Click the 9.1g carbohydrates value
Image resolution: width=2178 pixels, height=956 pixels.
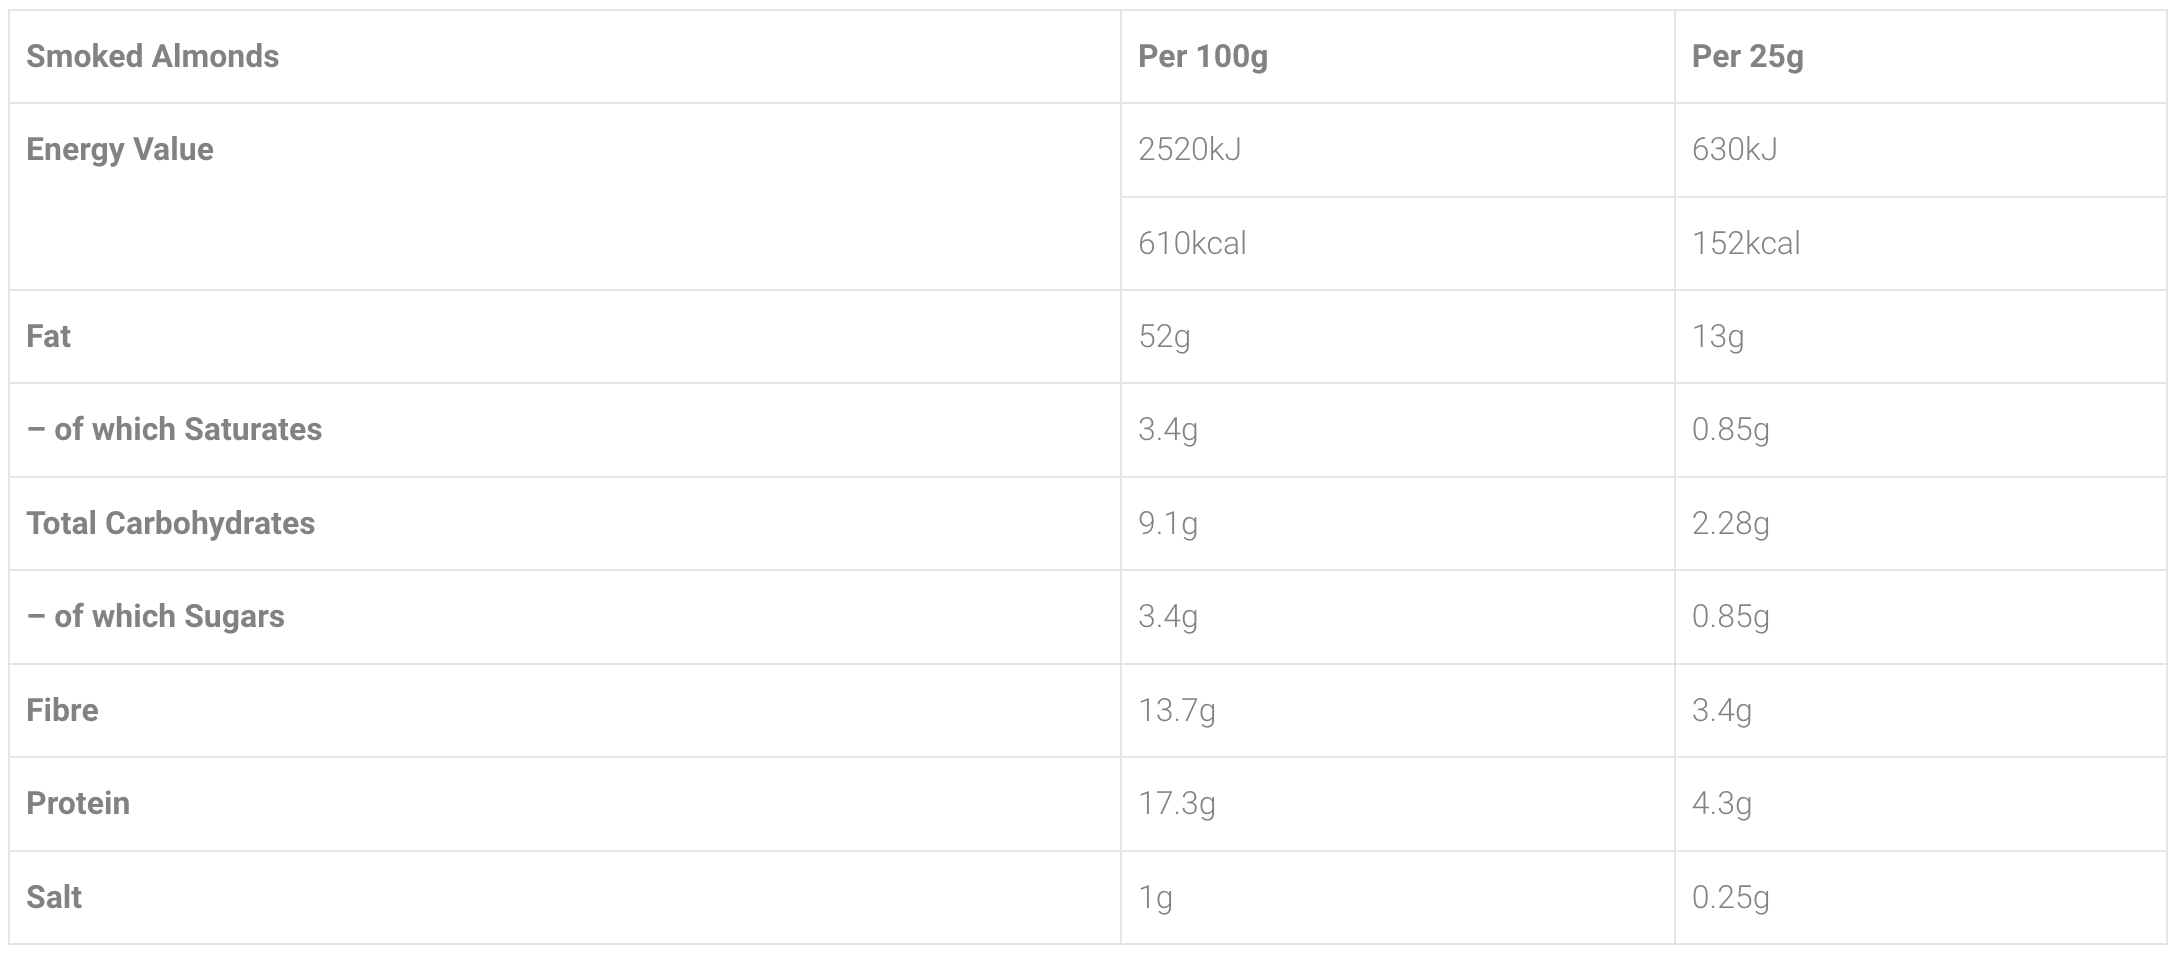tap(1167, 524)
